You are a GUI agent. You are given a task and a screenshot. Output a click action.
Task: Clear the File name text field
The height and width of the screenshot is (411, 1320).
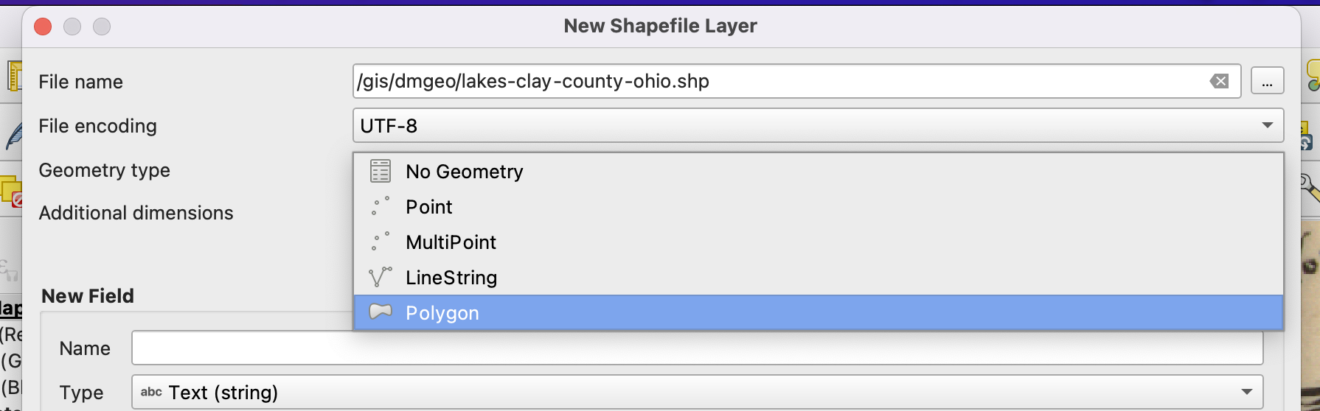click(1219, 82)
